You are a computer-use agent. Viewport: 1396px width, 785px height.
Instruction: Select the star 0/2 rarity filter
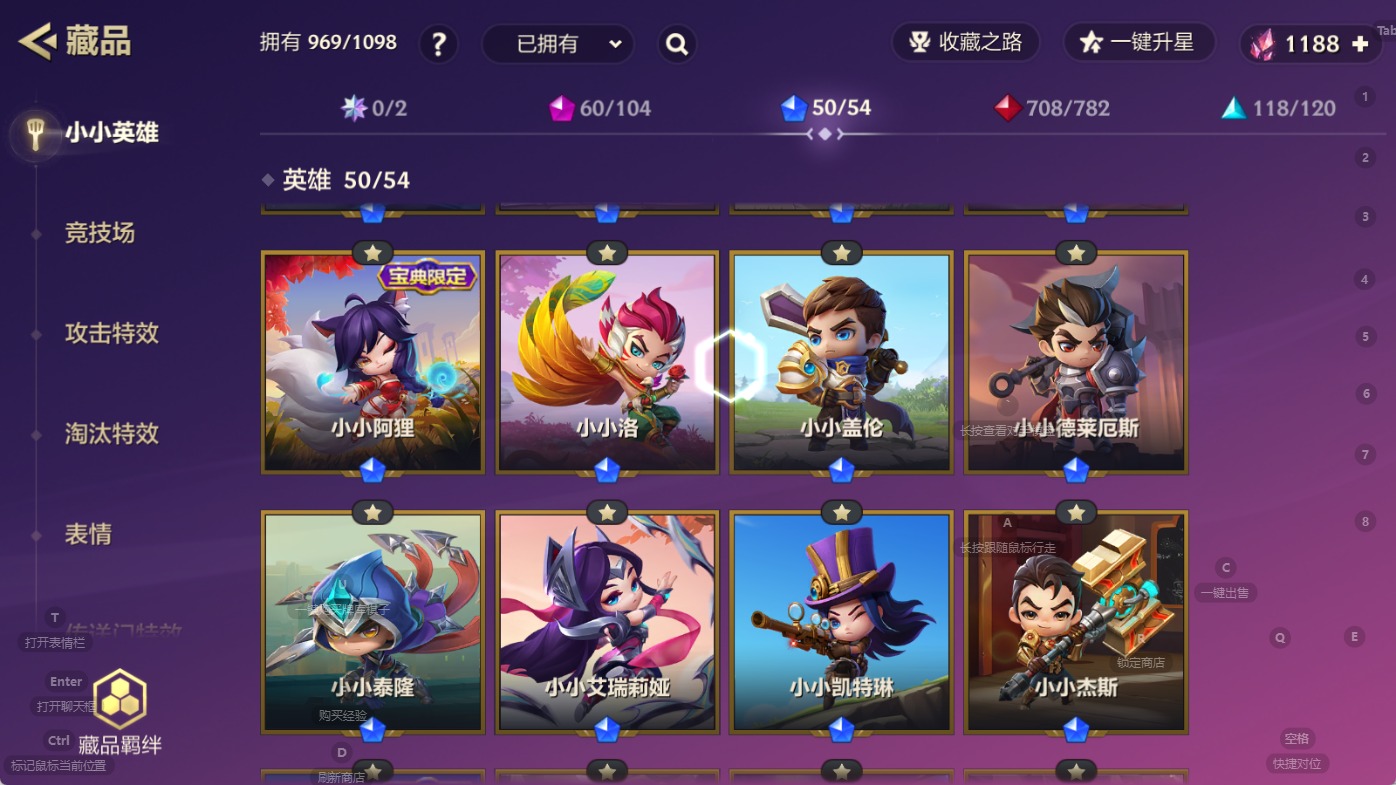(x=374, y=108)
